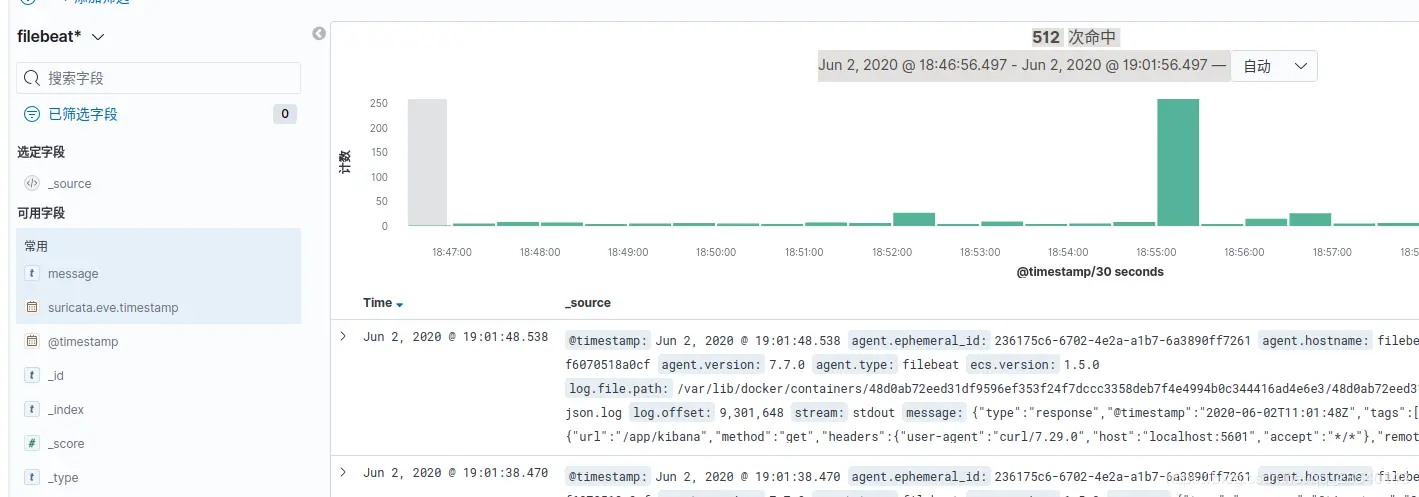Screen dimensions: 1419x497
Task: Click the agent.version label in first row
Action: [x=712, y=364]
